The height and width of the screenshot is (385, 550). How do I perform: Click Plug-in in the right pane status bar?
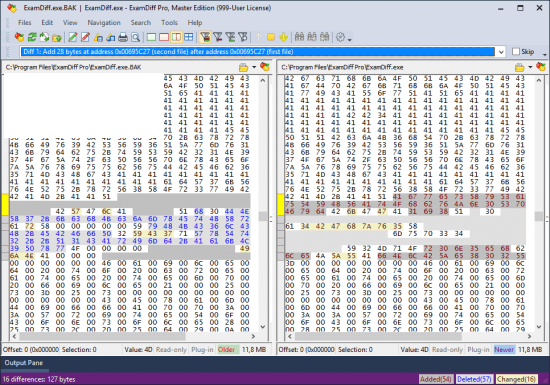pos(478,350)
